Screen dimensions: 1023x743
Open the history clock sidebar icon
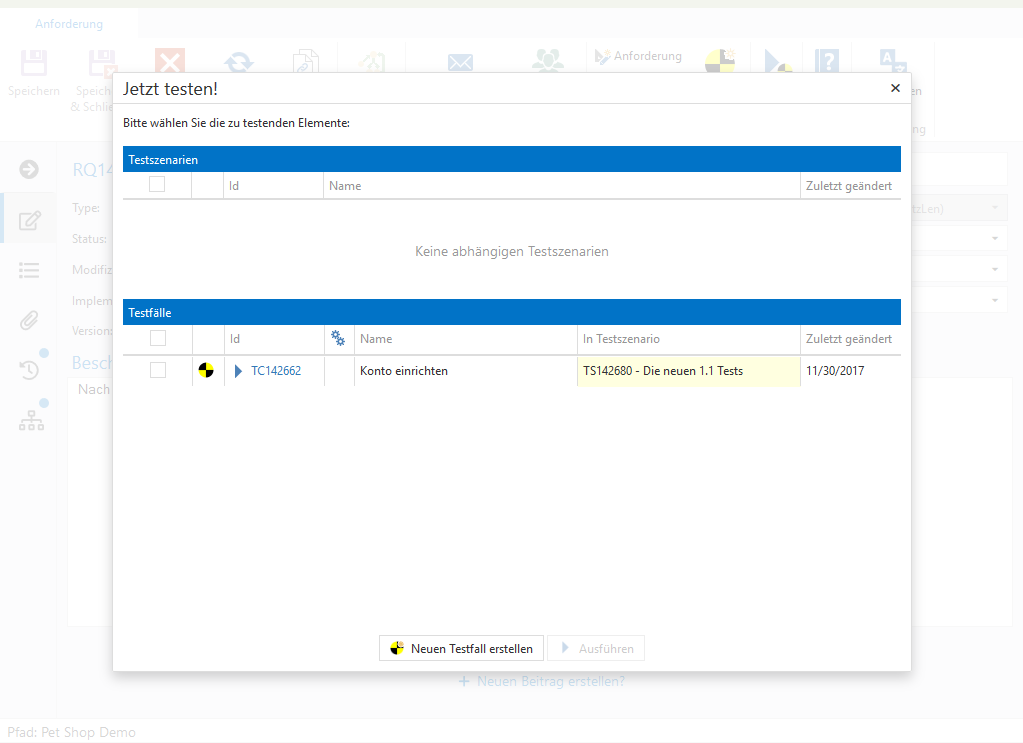point(29,370)
